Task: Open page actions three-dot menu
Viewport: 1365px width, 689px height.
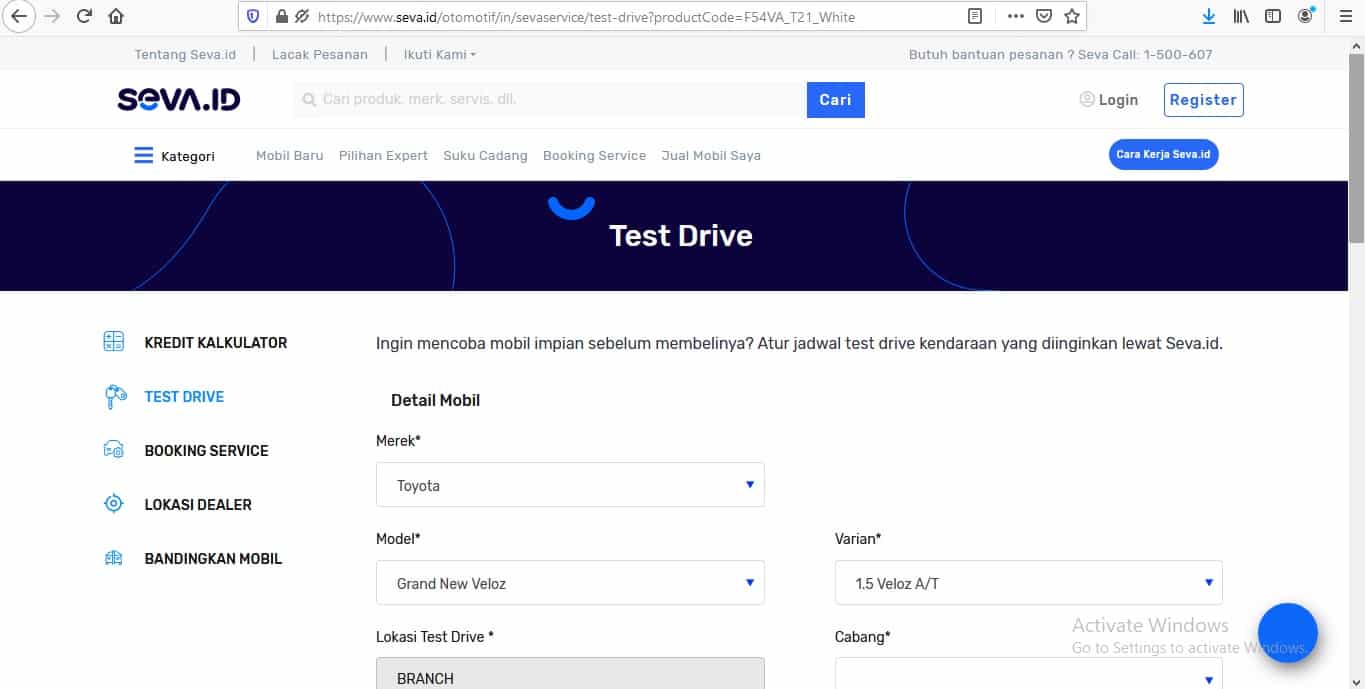Action: [x=1016, y=16]
